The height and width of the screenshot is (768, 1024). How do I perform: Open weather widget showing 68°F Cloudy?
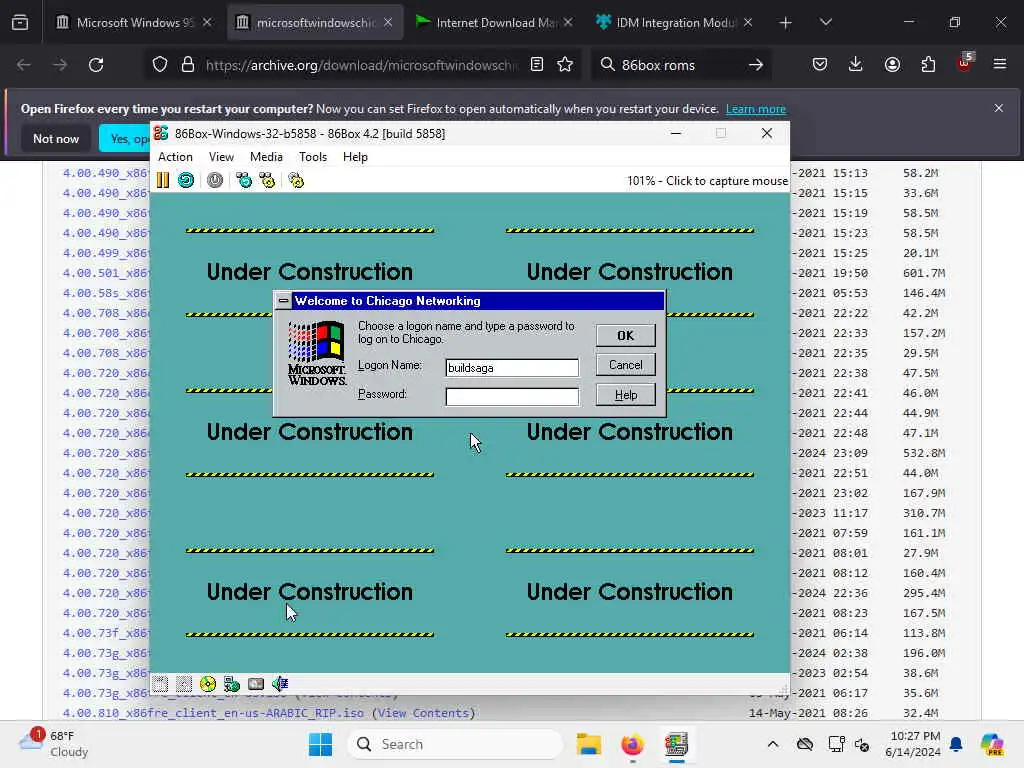pos(54,744)
